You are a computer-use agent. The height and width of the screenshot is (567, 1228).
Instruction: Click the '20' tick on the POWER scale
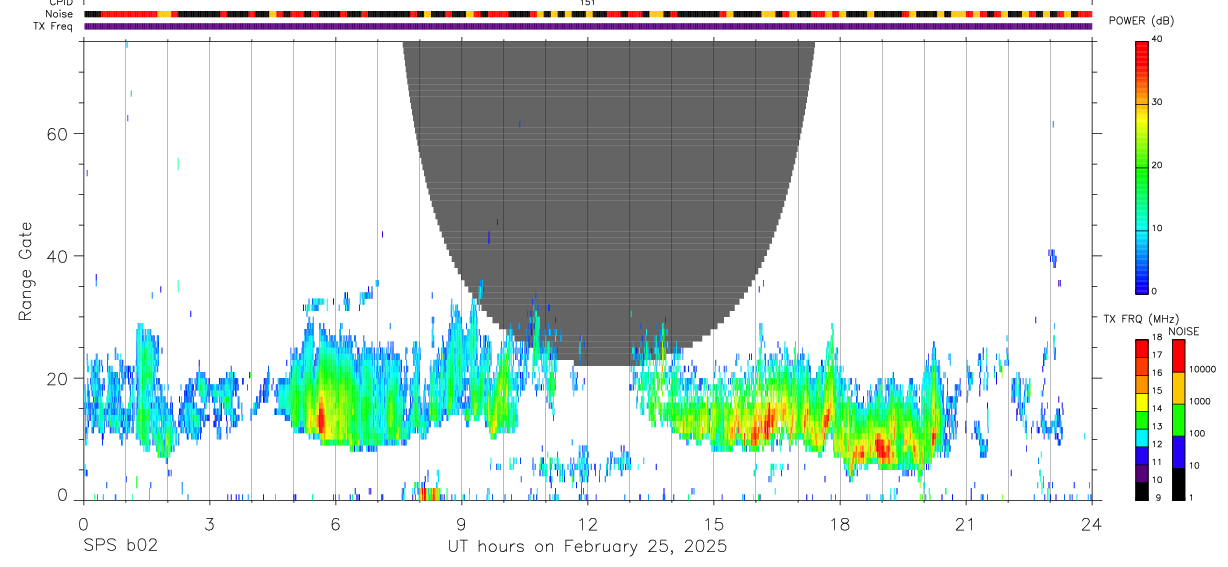point(1157,166)
